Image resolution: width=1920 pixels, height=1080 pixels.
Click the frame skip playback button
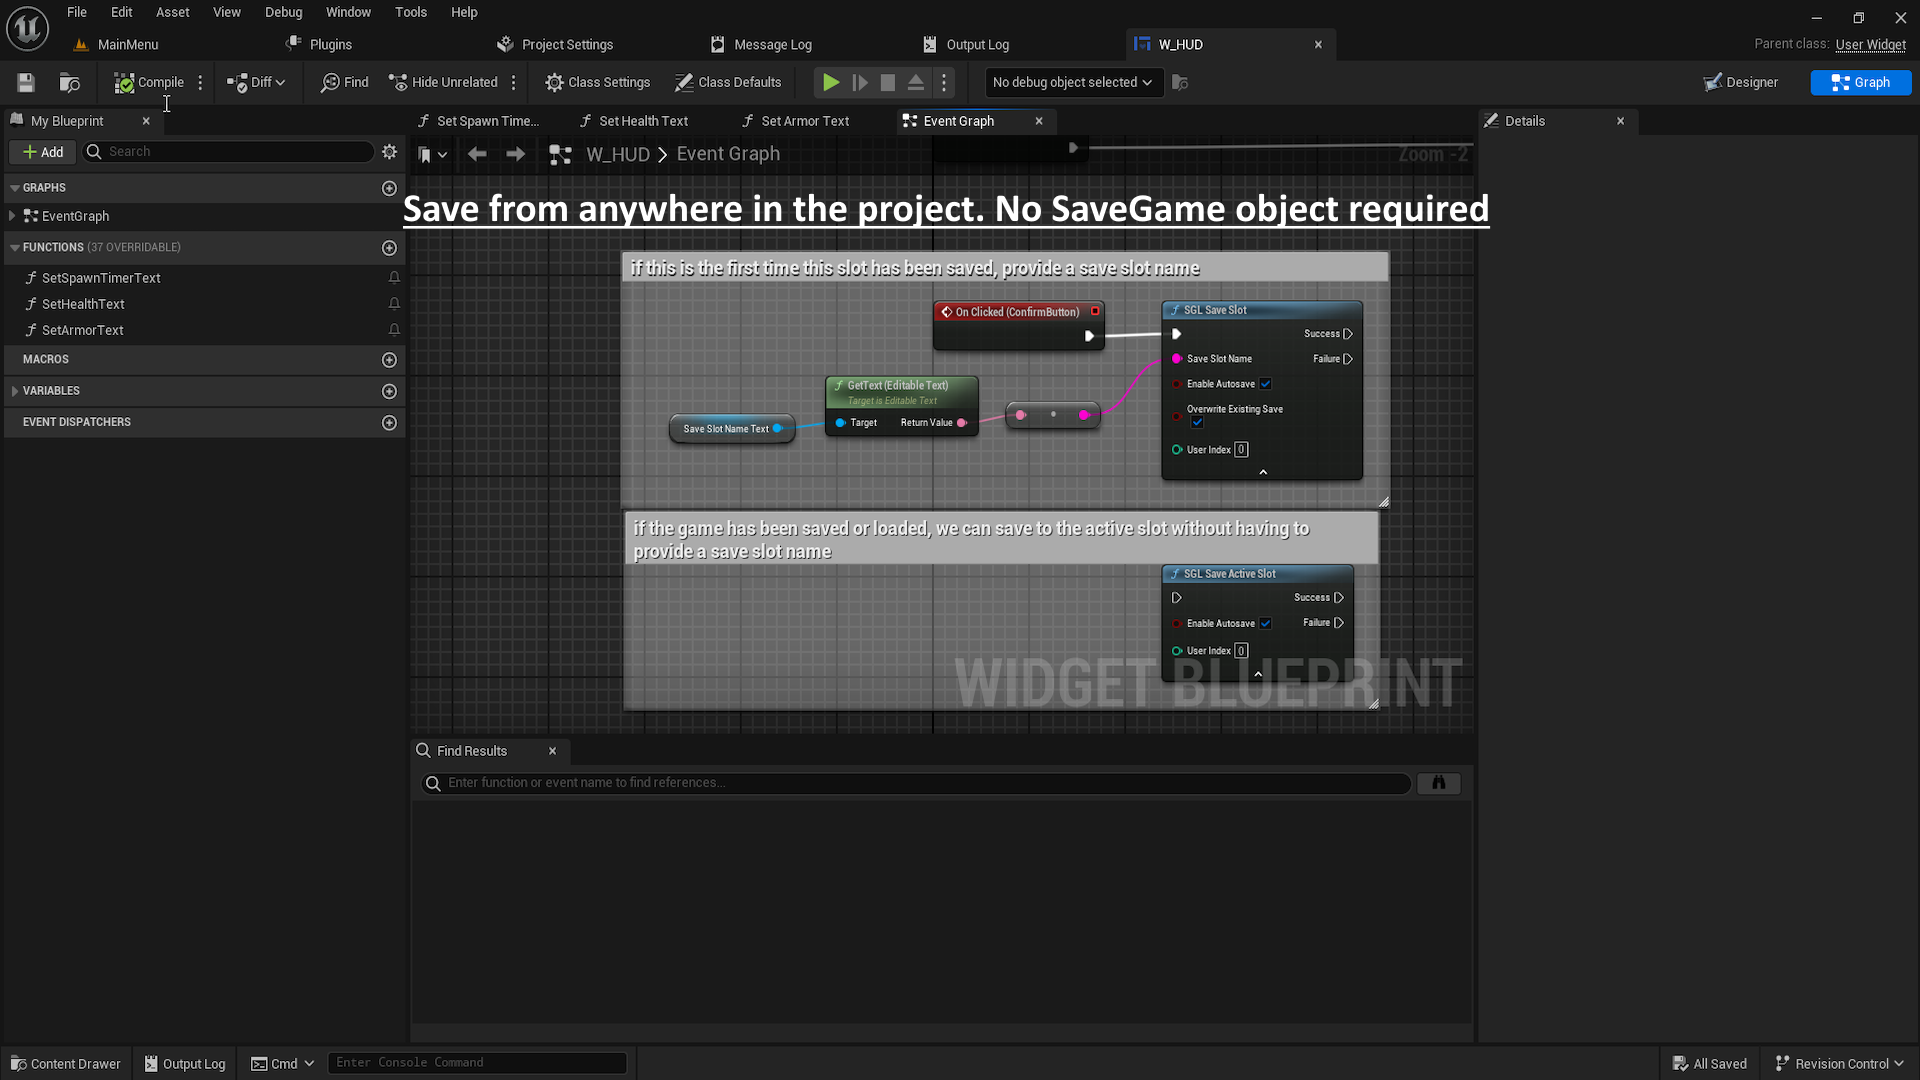point(859,83)
